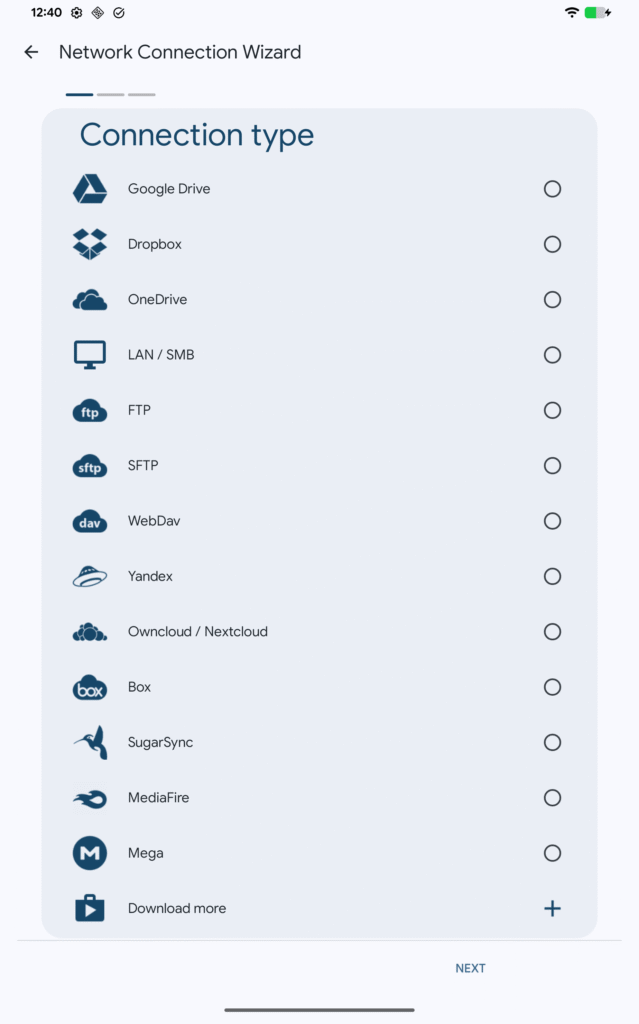Select the Box radio button

tap(552, 687)
